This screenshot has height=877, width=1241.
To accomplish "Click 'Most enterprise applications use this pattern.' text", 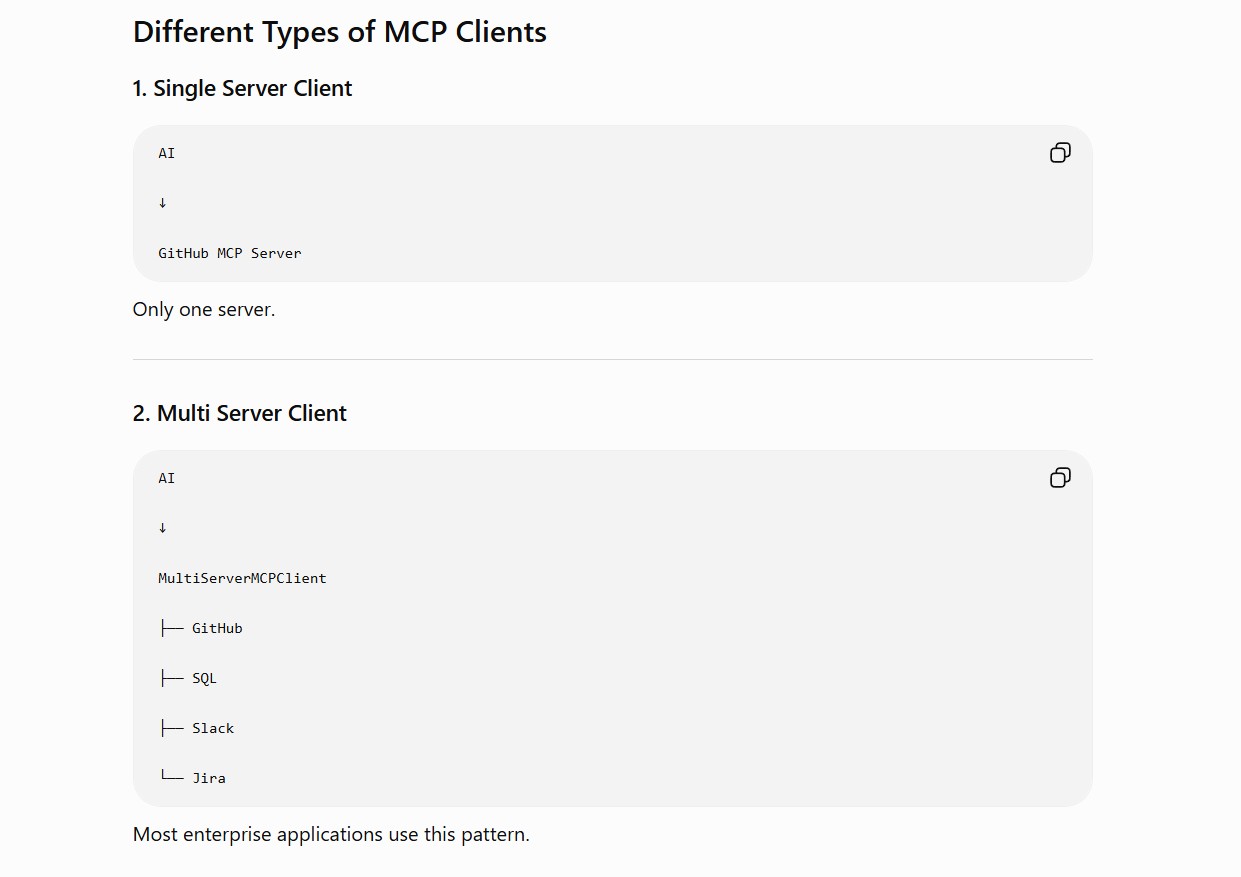I will [x=331, y=834].
